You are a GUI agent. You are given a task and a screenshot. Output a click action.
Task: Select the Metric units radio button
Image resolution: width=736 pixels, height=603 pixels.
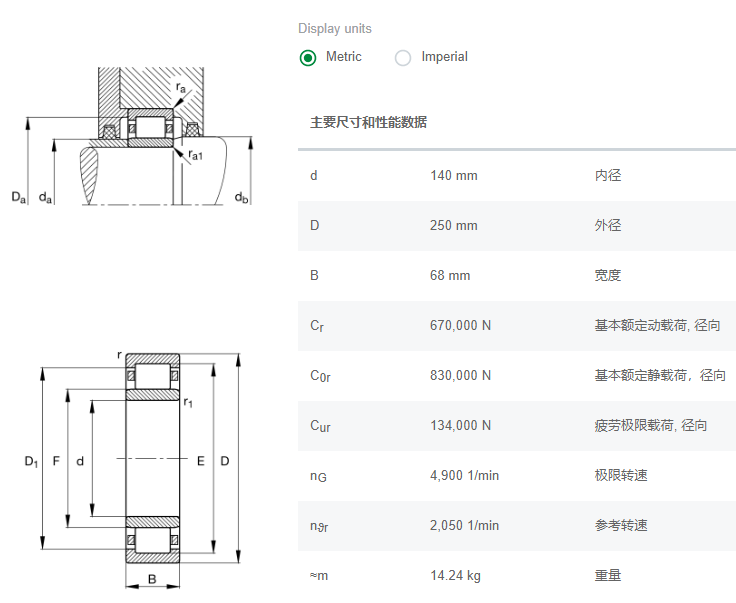[x=308, y=57]
